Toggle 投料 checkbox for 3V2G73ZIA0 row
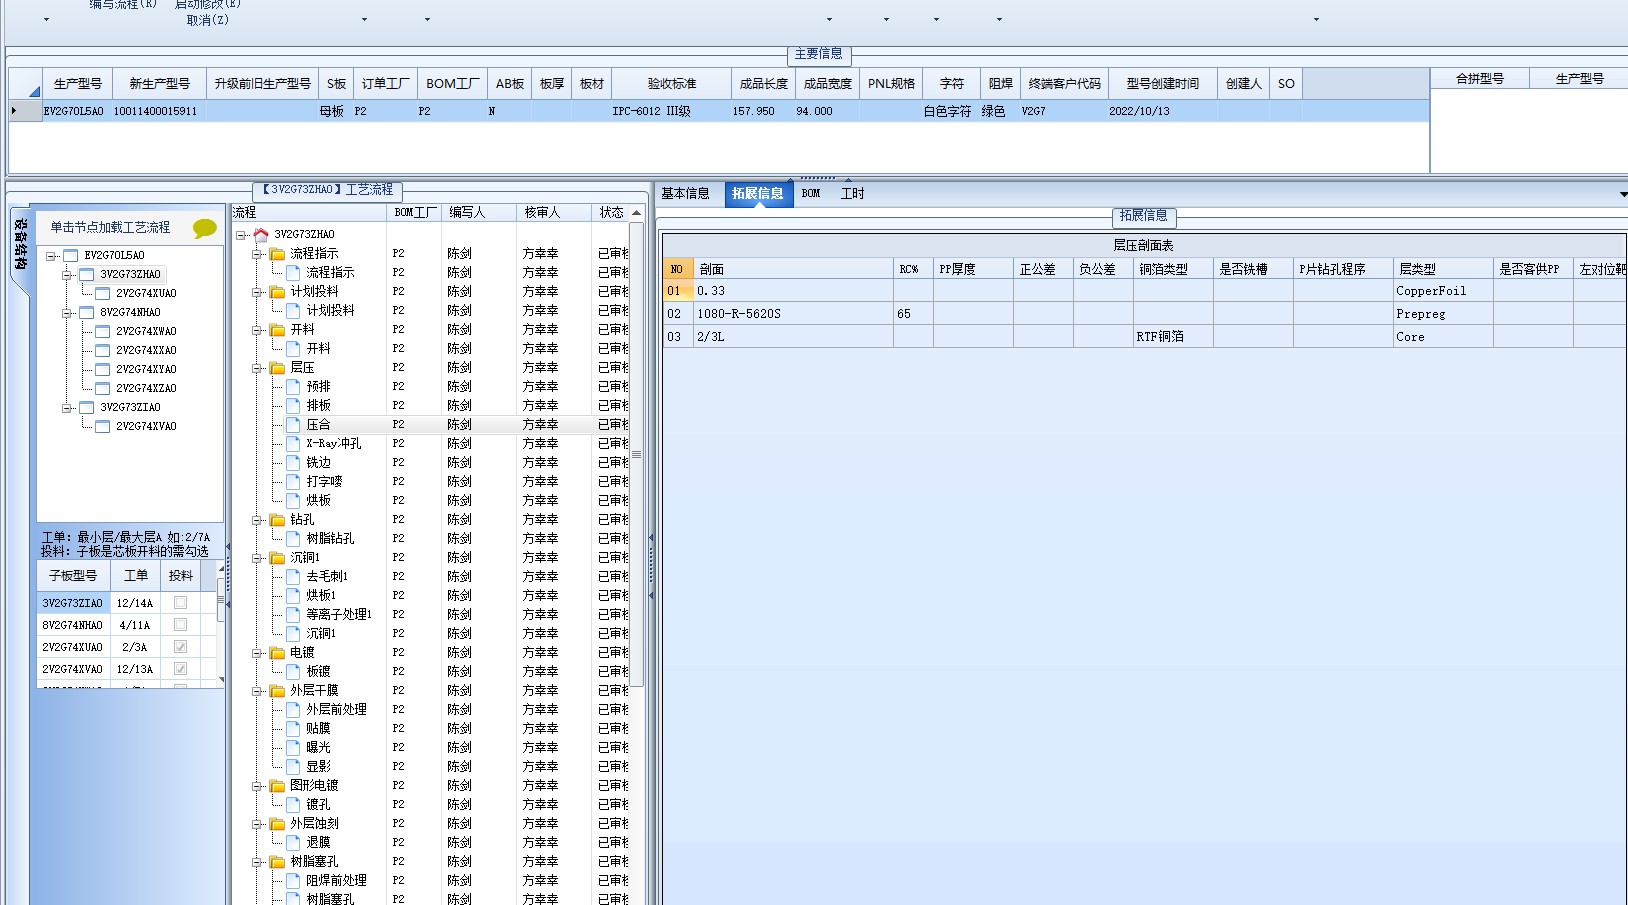 click(180, 603)
